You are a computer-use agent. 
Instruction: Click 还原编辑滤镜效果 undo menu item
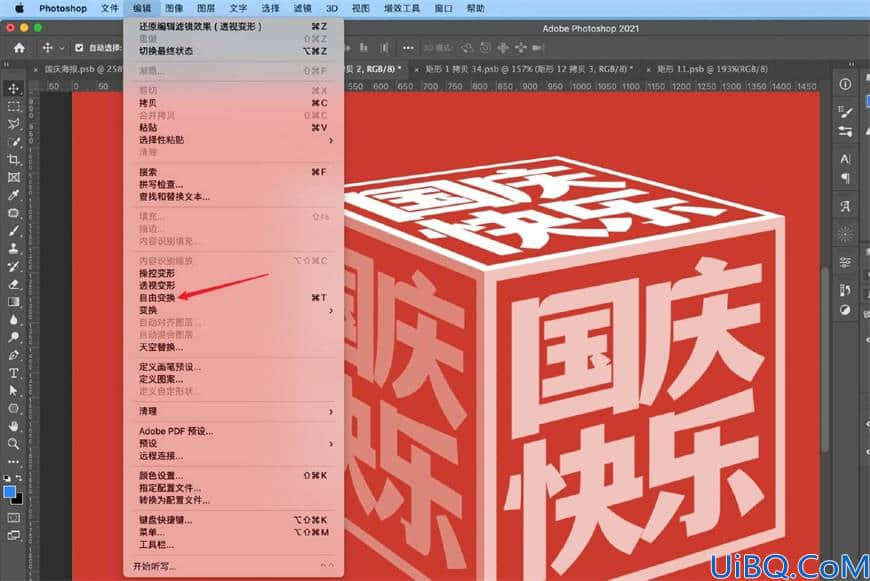[x=234, y=26]
